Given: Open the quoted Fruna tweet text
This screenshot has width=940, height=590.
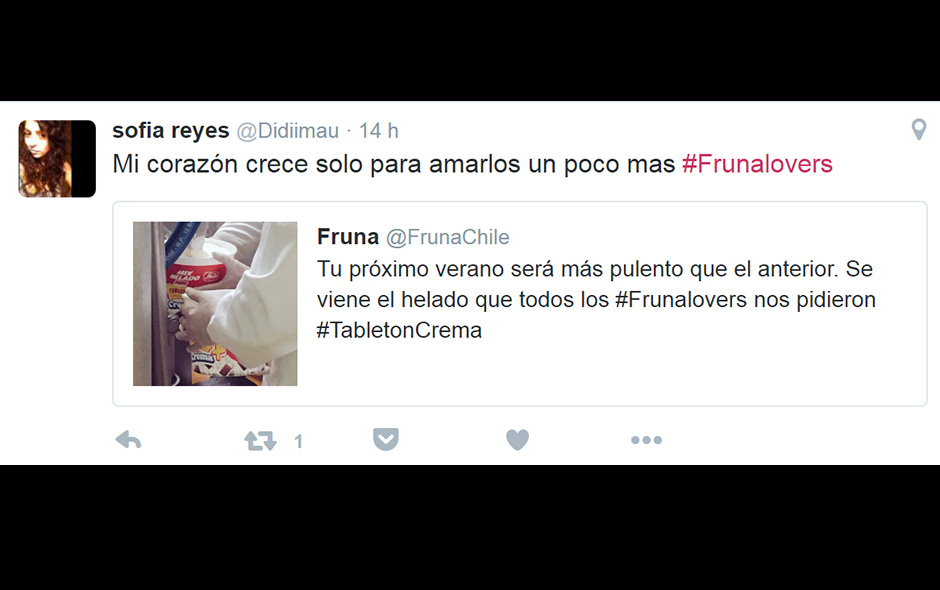Looking at the screenshot, I should point(596,299).
